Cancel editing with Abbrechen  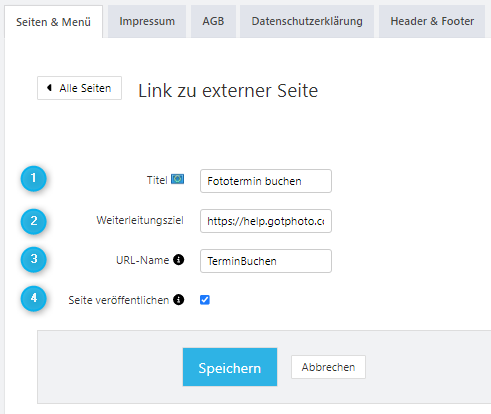tap(328, 367)
